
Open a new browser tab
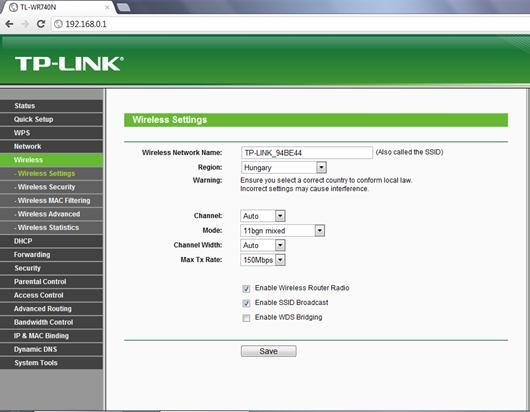tap(123, 7)
